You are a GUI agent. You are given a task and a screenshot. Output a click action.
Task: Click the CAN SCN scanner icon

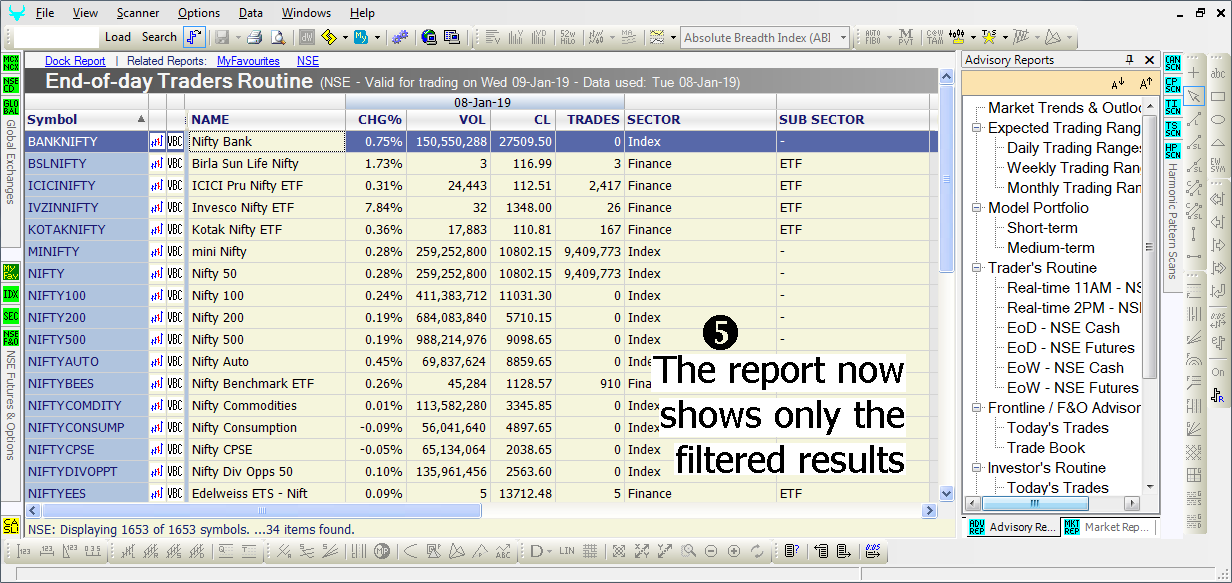click(1173, 62)
